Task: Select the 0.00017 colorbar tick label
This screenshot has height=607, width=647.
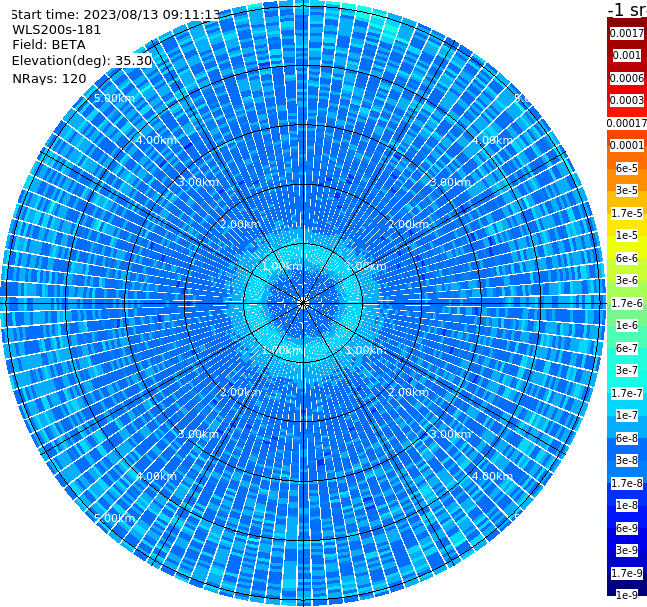Action: click(x=627, y=123)
